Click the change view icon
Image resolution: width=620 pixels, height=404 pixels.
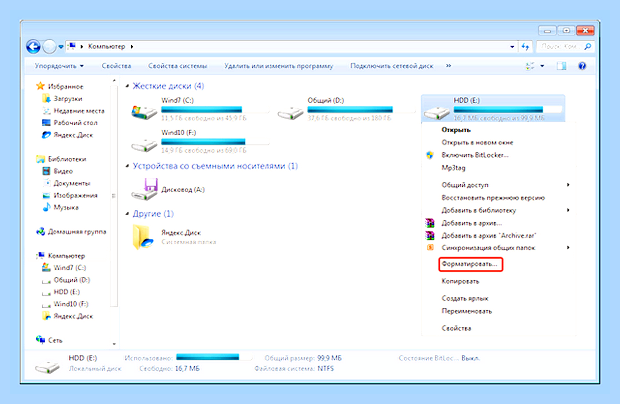(530, 66)
